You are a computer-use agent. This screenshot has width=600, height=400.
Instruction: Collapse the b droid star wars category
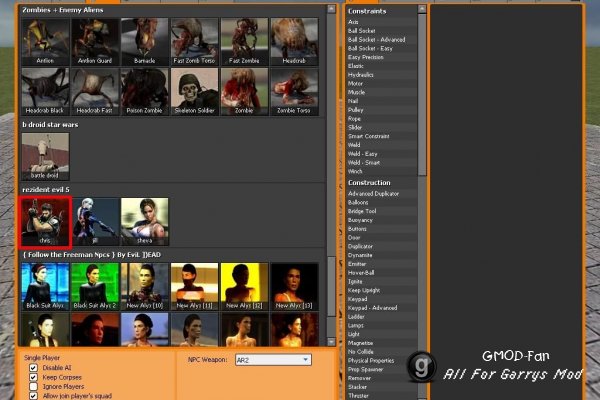click(50, 125)
